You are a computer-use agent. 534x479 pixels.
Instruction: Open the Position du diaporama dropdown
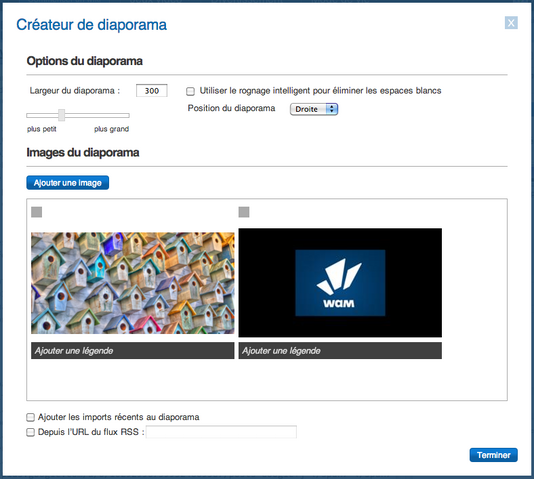tap(314, 109)
